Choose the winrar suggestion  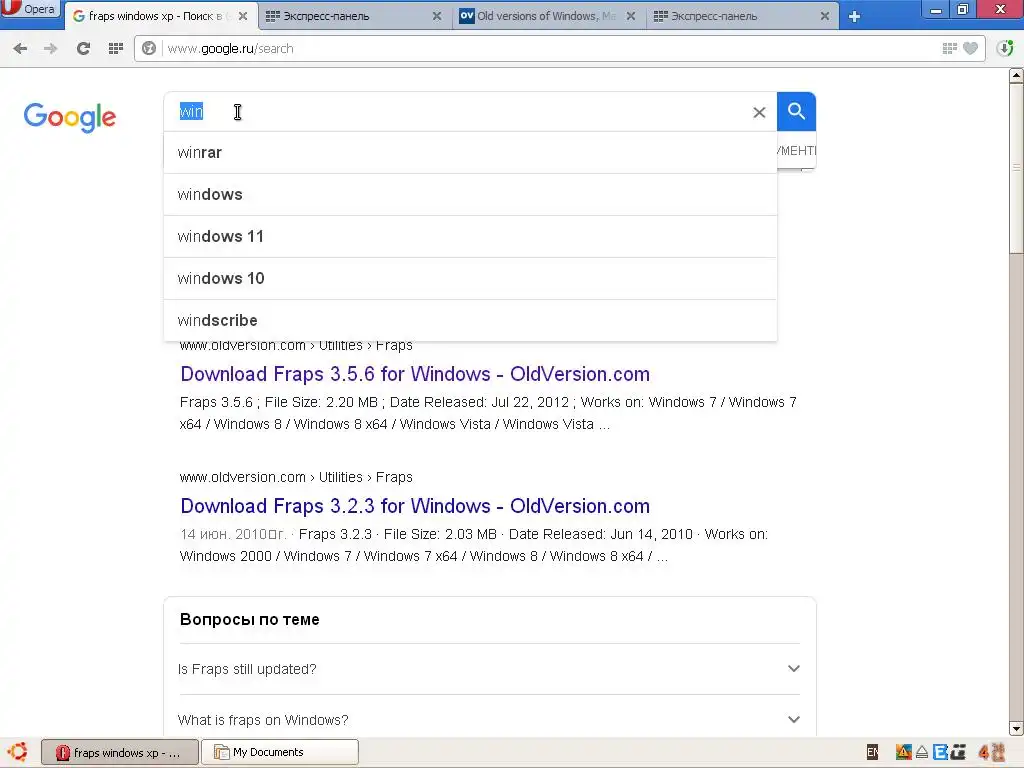pyautogui.click(x=470, y=153)
